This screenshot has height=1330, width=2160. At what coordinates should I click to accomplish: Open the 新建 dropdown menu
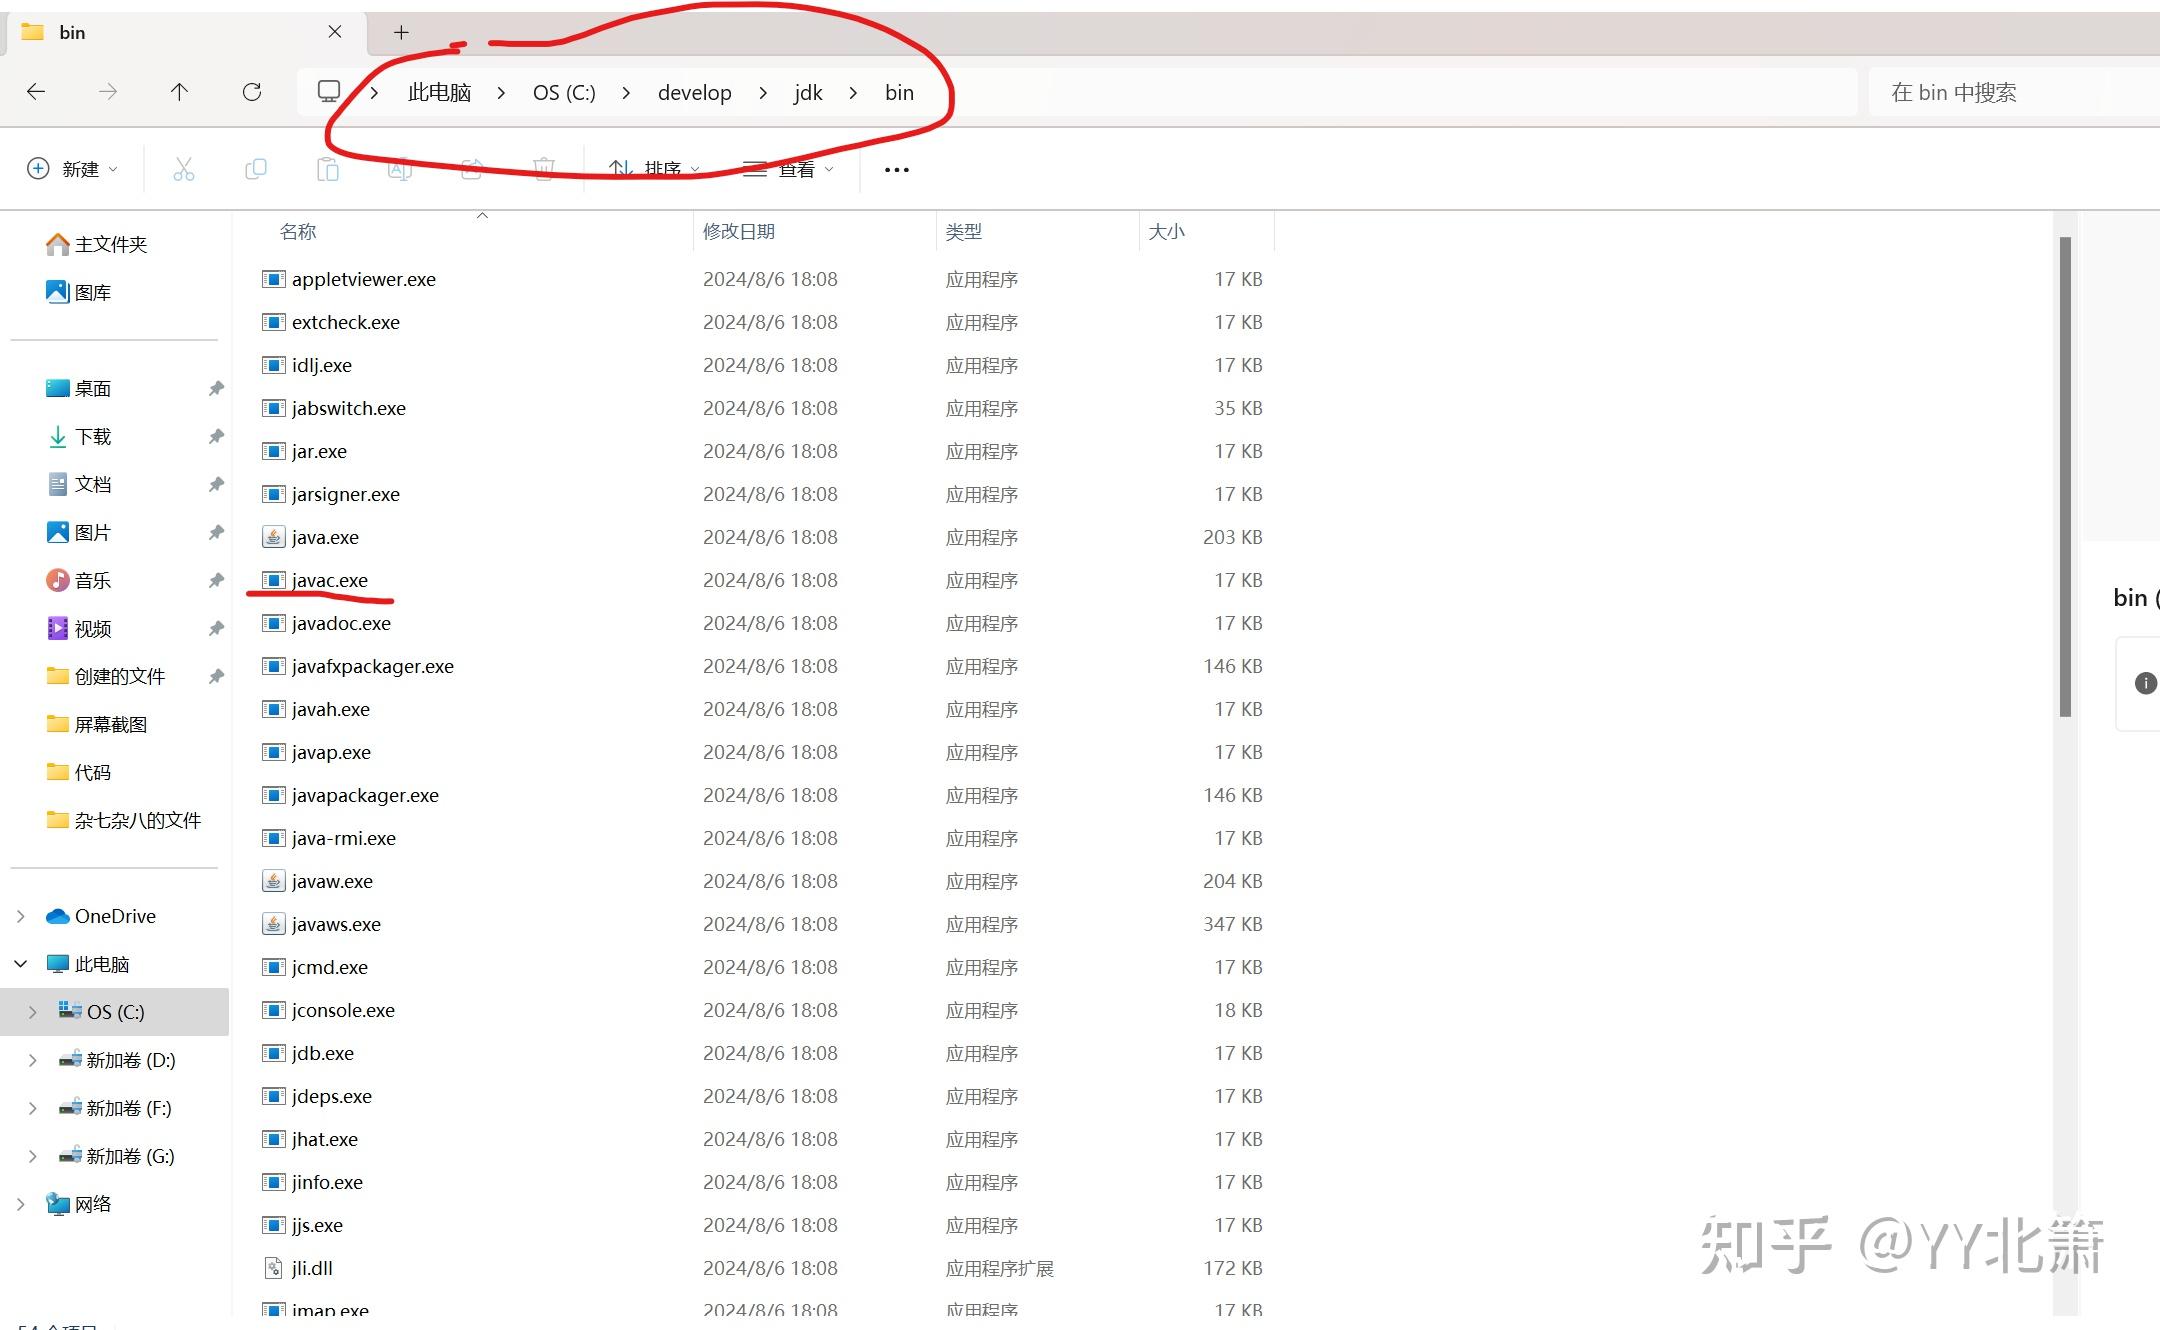(72, 169)
